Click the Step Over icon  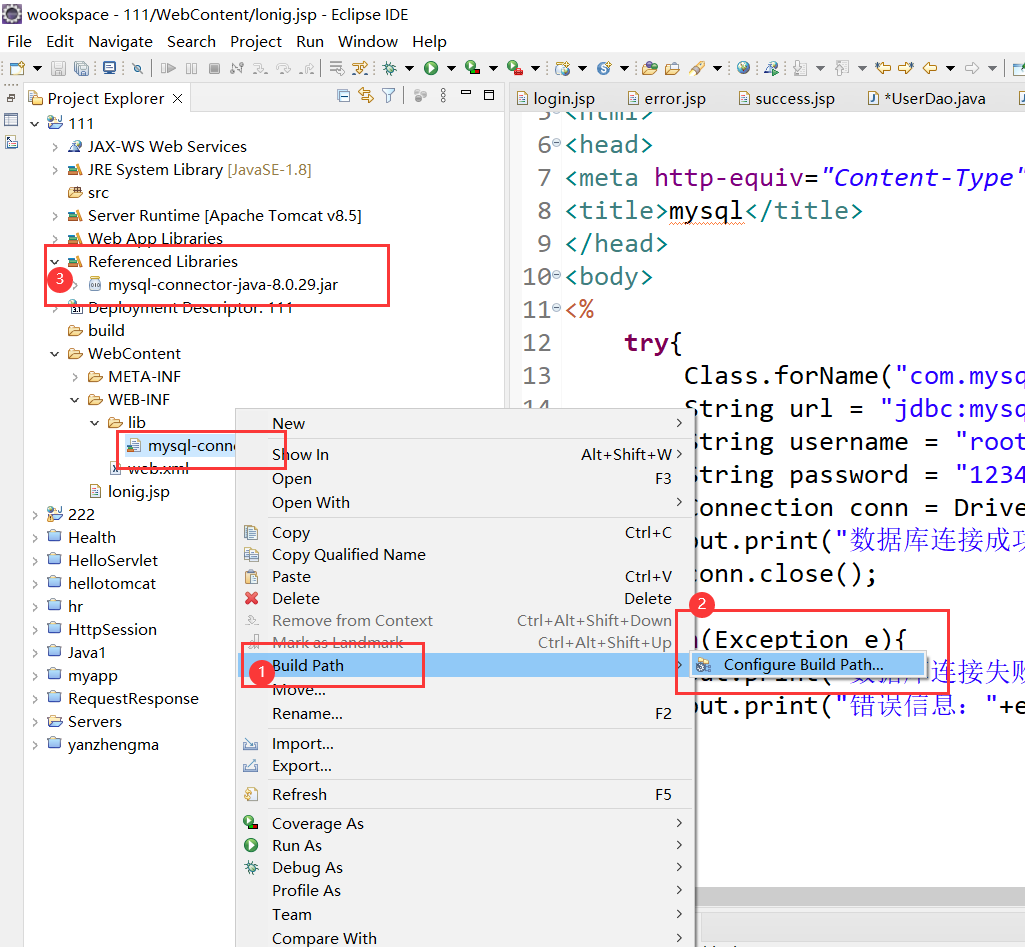tap(283, 68)
